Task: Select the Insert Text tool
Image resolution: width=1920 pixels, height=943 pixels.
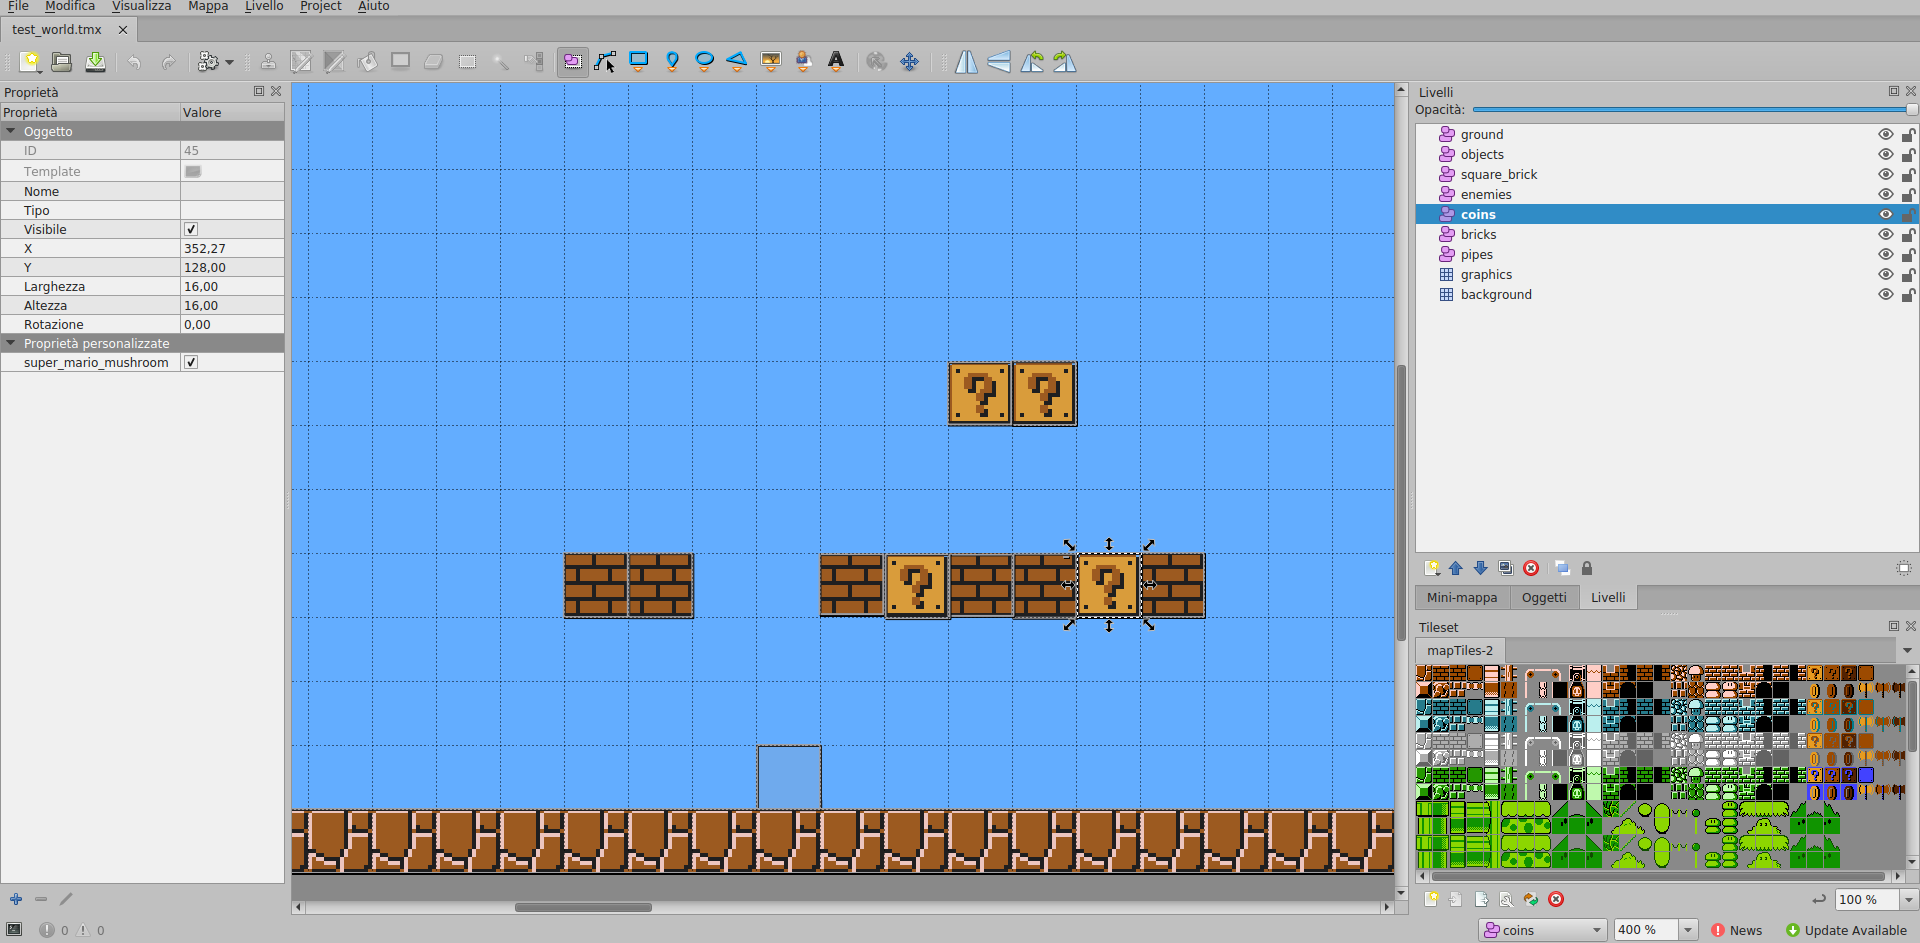Action: click(836, 62)
